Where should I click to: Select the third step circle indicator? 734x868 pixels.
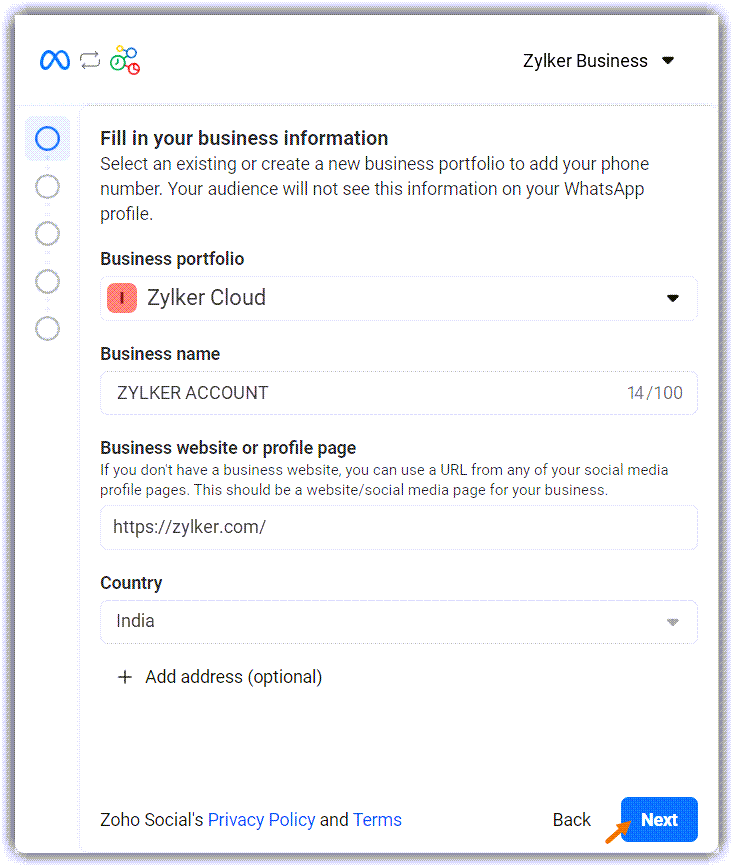click(x=47, y=233)
